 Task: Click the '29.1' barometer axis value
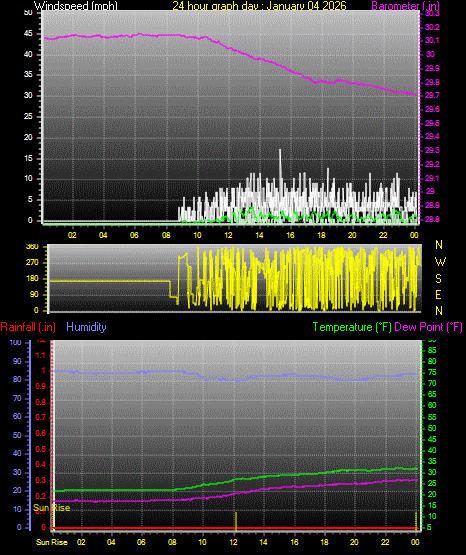click(432, 178)
